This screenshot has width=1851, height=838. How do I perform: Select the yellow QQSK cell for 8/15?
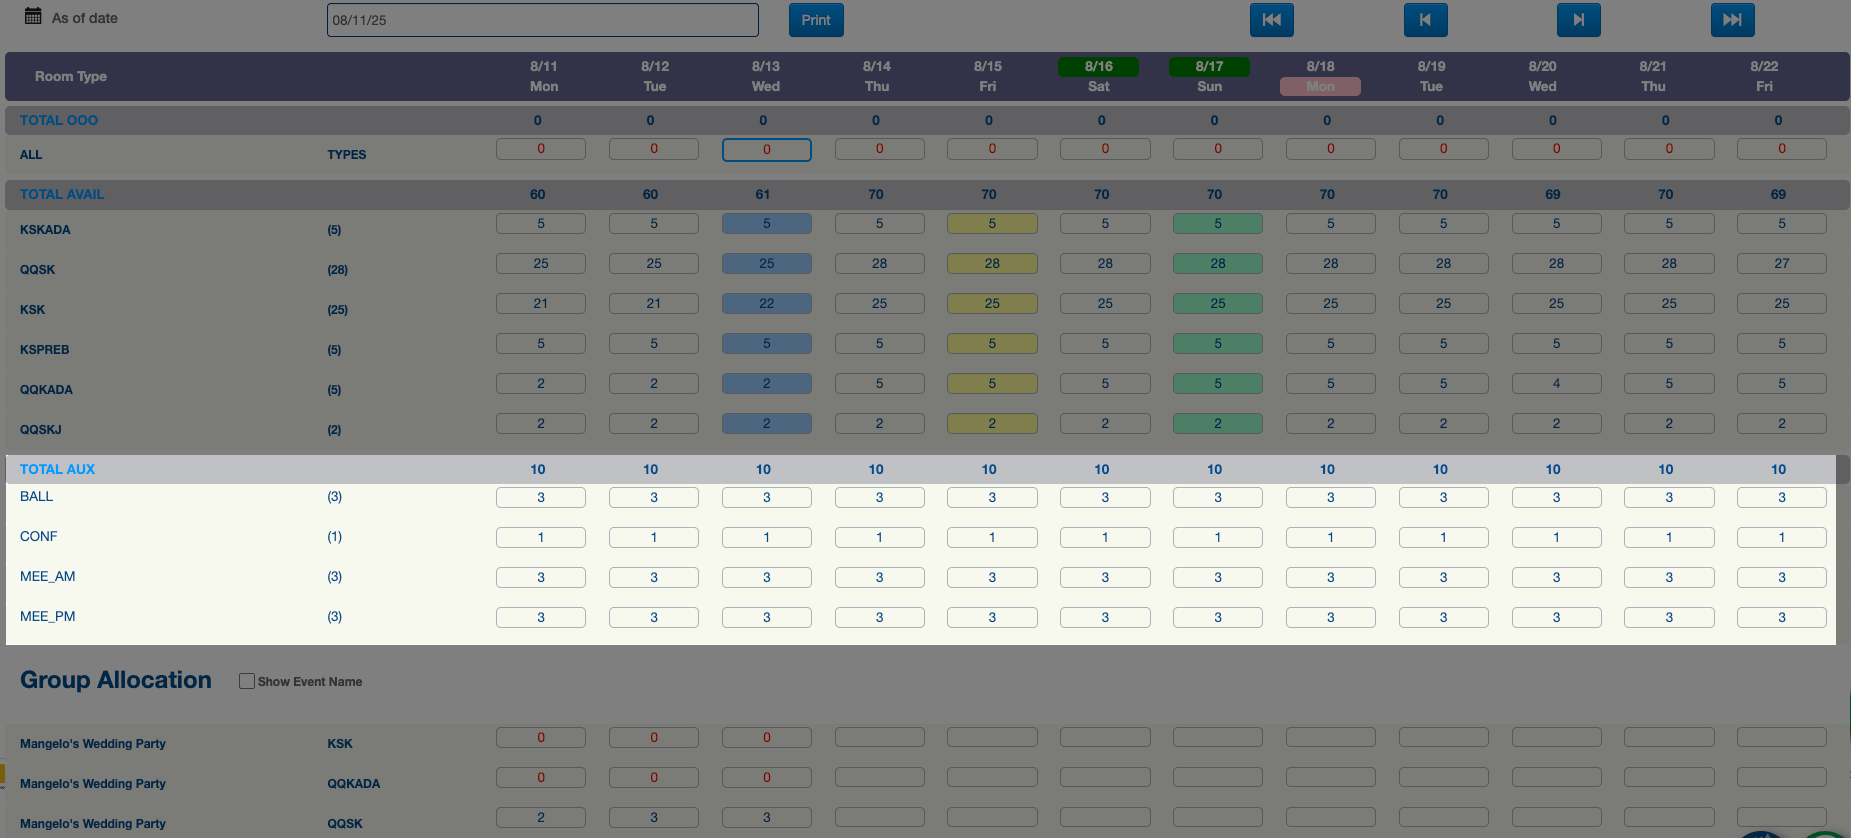coord(992,263)
